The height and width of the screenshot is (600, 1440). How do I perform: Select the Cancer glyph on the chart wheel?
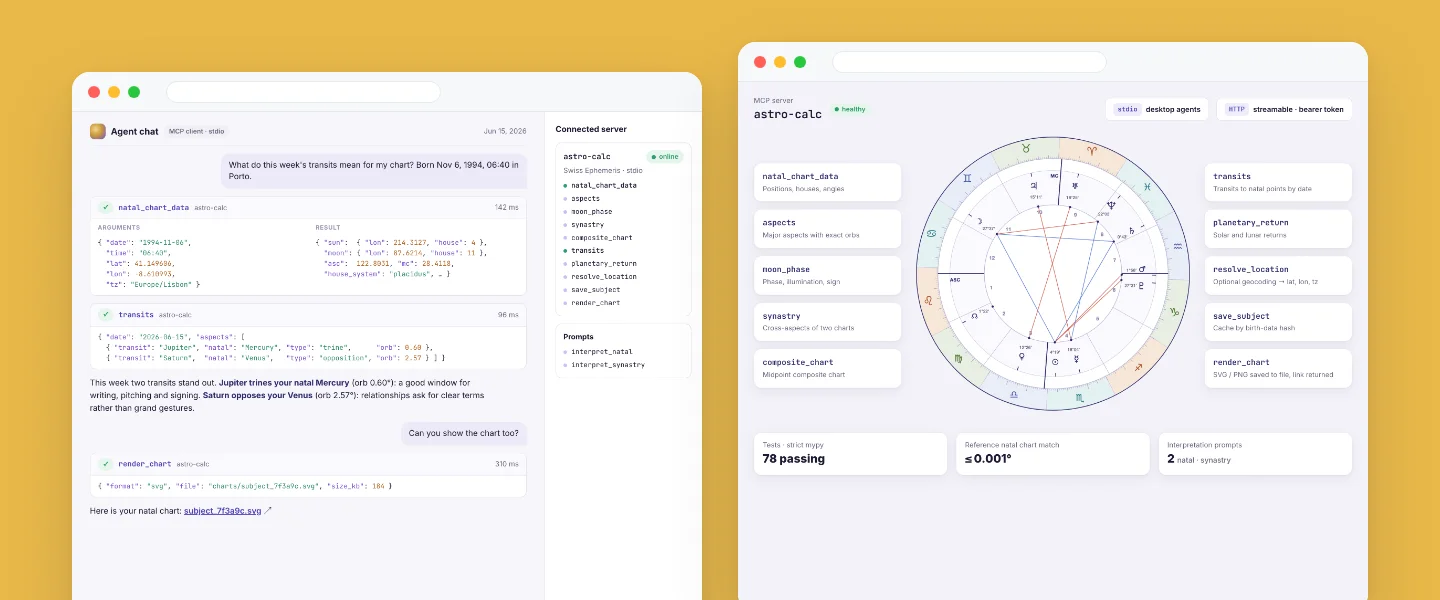coord(930,234)
